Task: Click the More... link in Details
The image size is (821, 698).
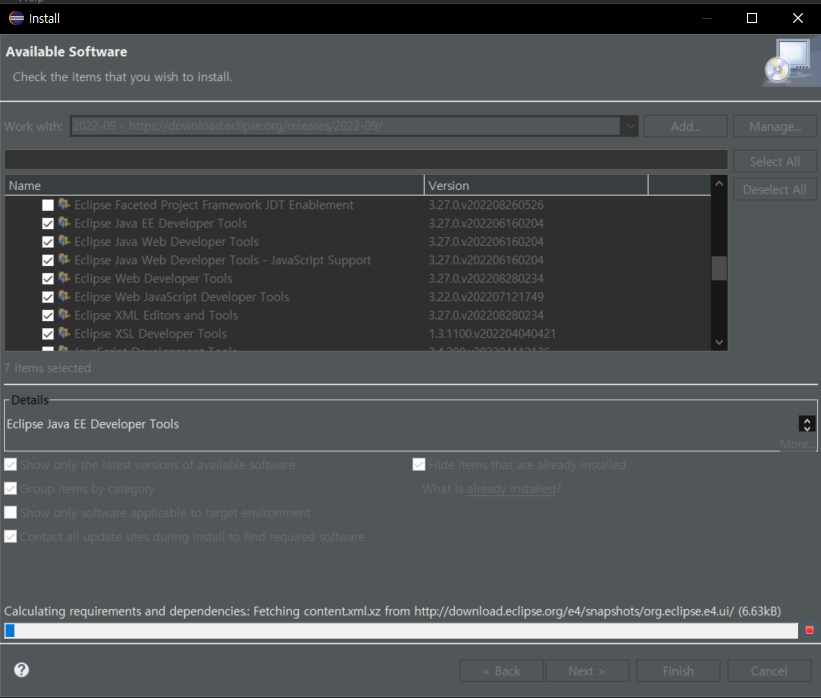Action: tap(797, 444)
